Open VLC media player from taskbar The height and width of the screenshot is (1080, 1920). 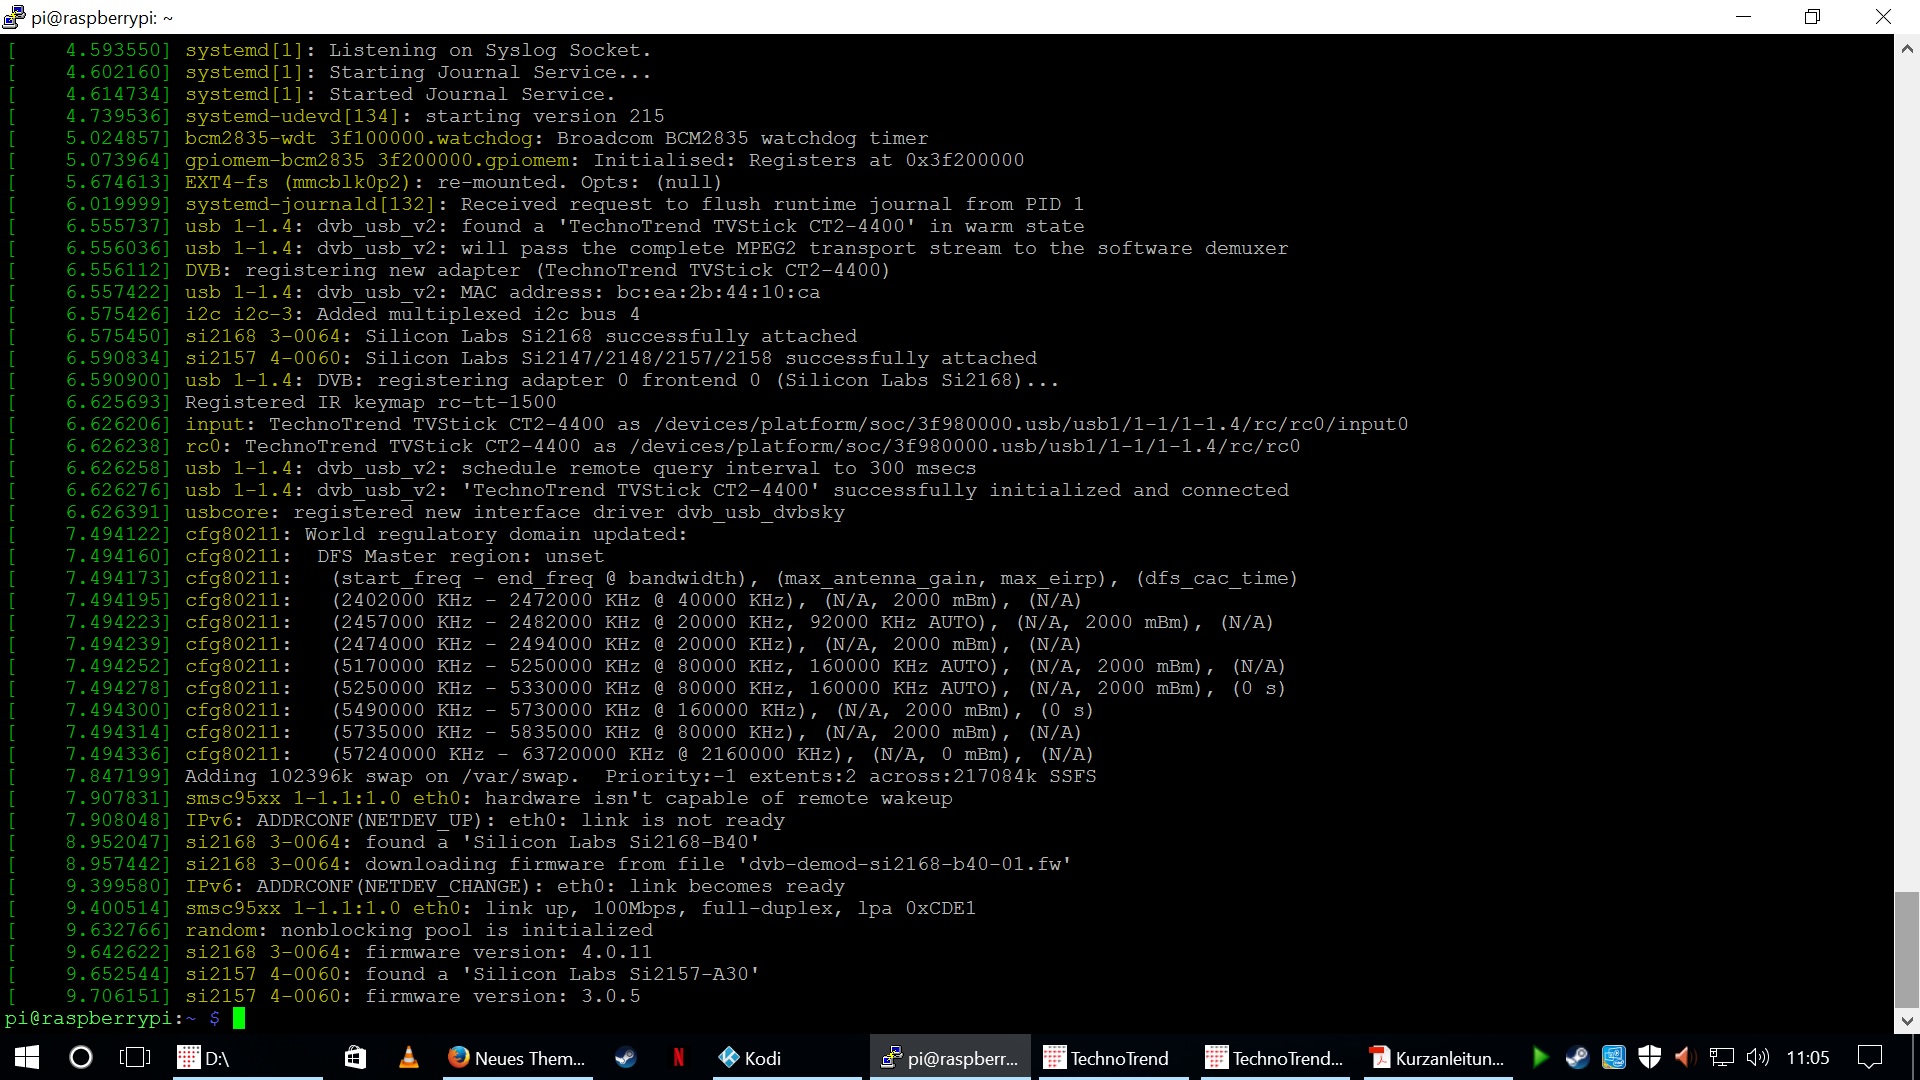point(409,1057)
